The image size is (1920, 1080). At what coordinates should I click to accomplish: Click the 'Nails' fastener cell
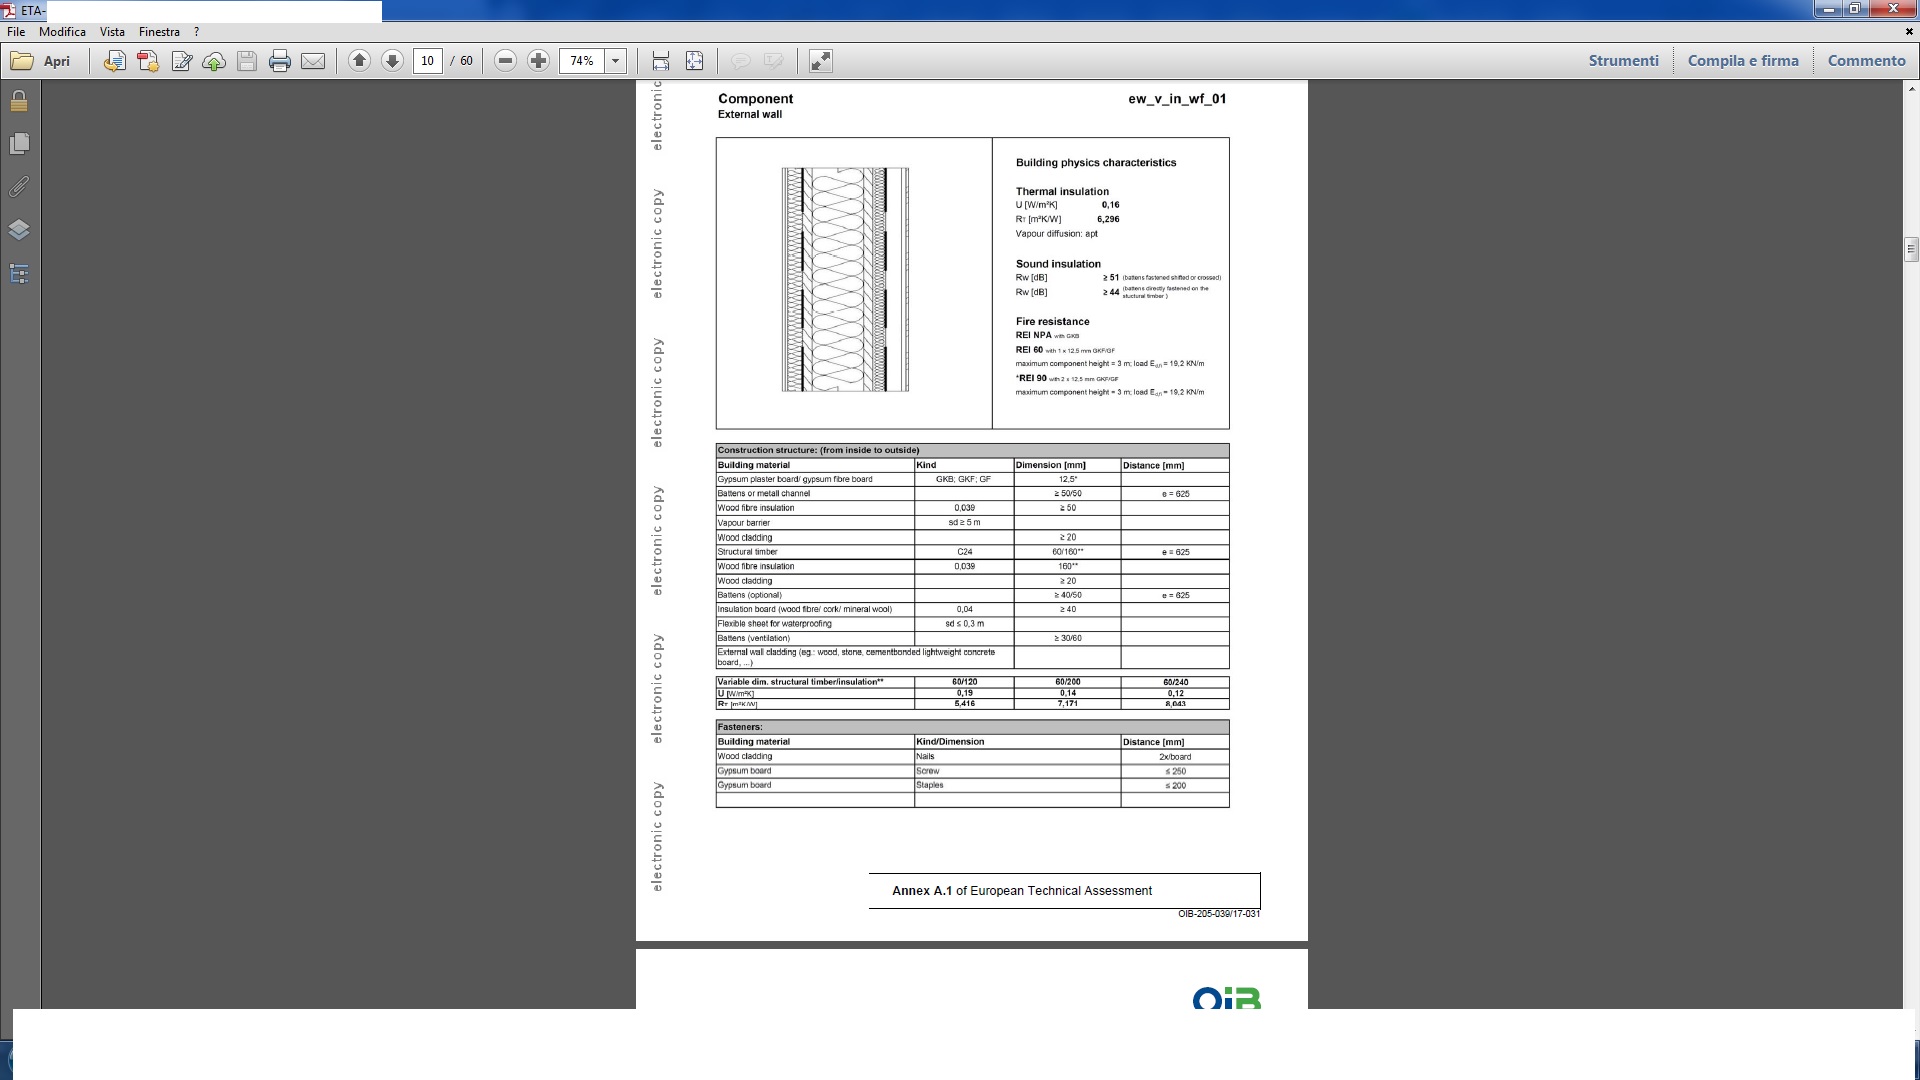pyautogui.click(x=1017, y=757)
